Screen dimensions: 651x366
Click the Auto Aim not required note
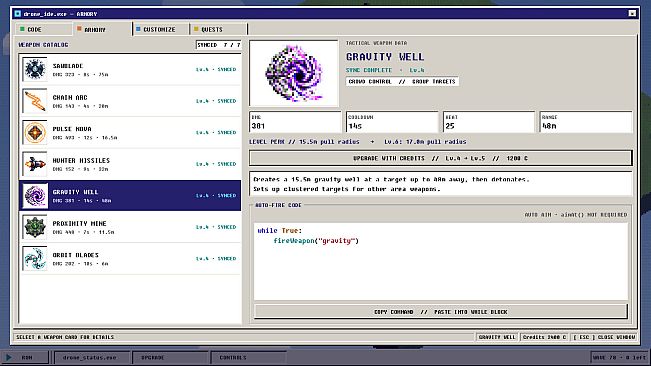point(575,215)
